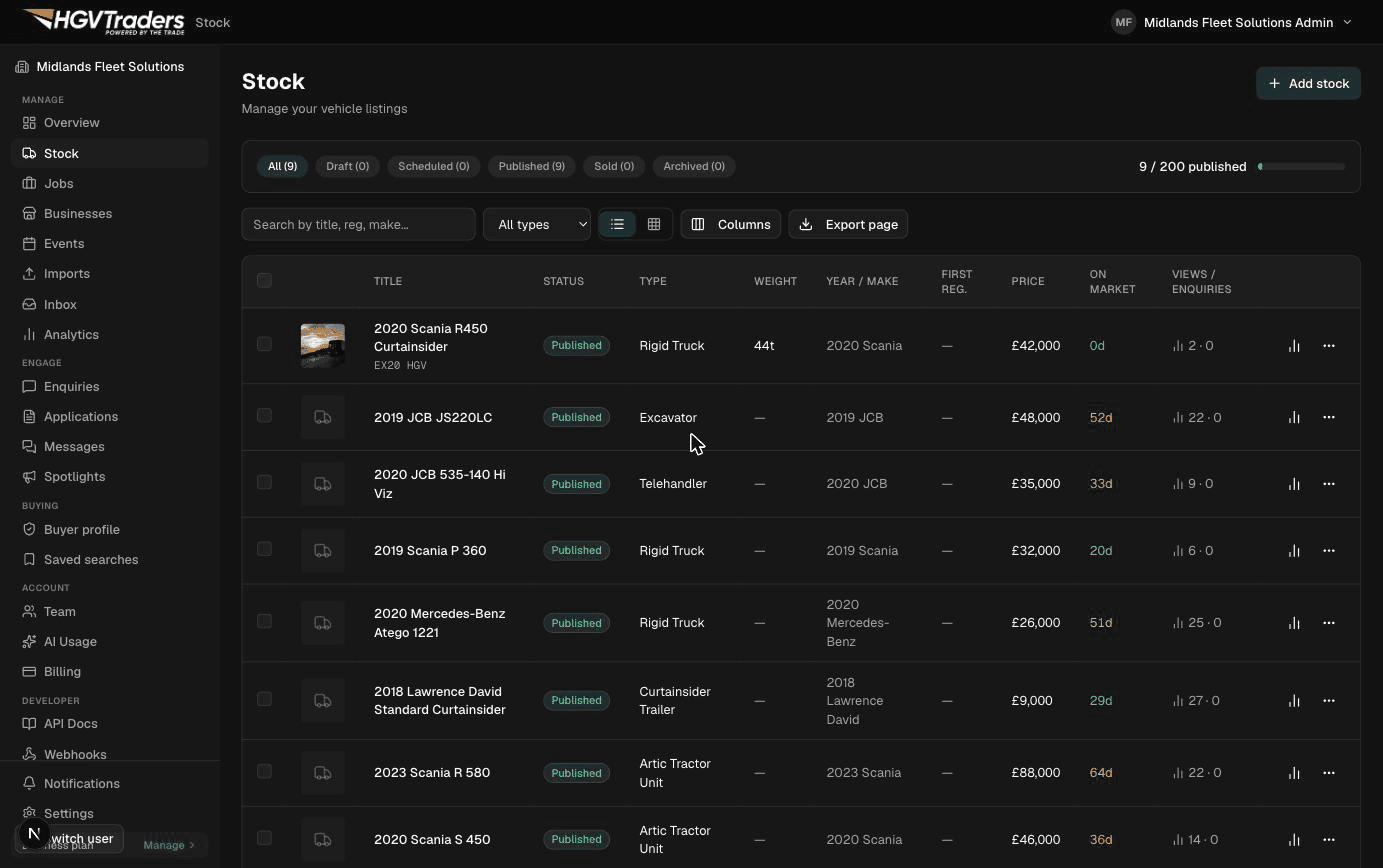Open API Docs
The image size is (1383, 868).
[110, 723]
